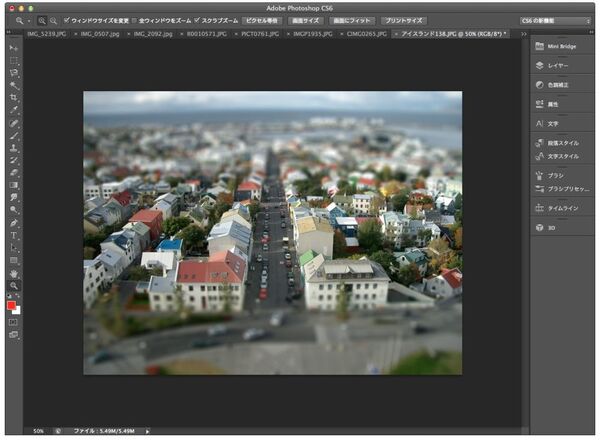Expand the toolbox with its top double arrow

click(8, 33)
